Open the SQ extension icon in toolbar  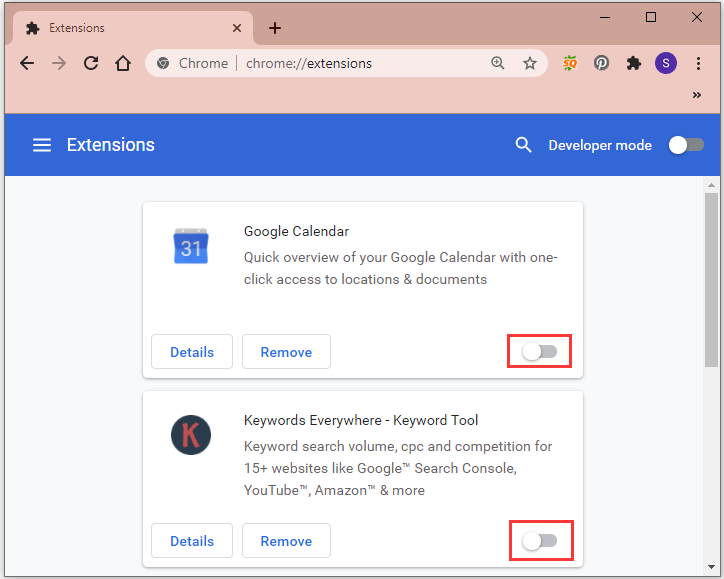click(570, 63)
